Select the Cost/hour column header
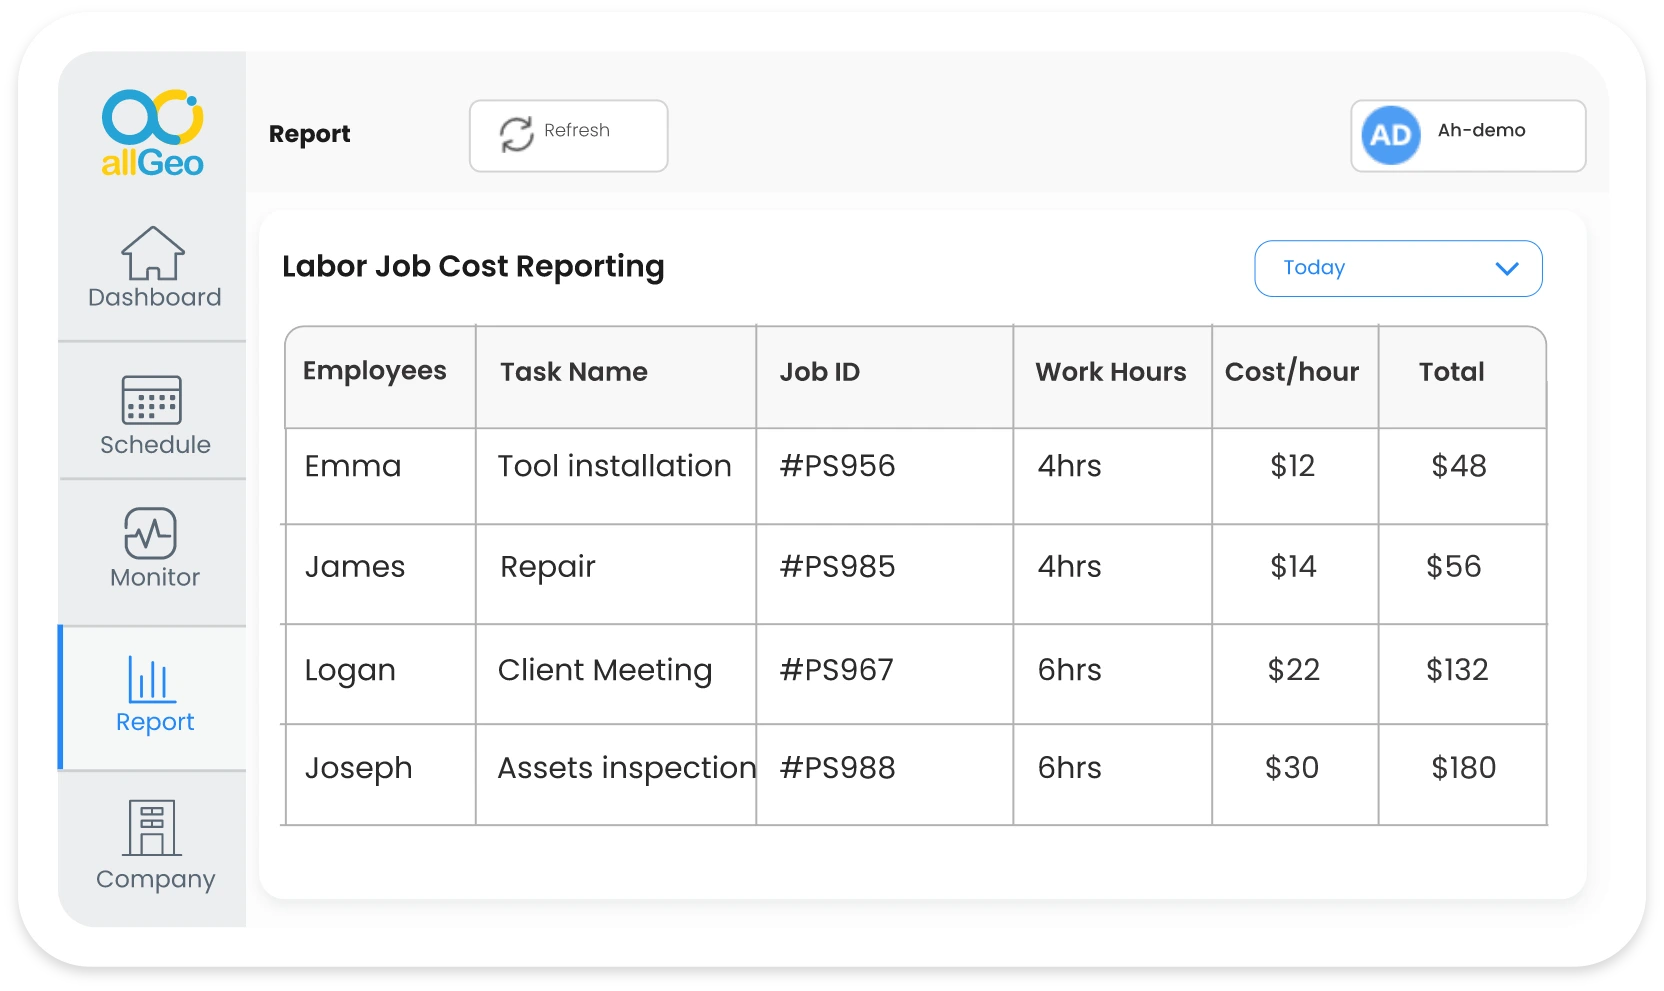 click(1292, 372)
